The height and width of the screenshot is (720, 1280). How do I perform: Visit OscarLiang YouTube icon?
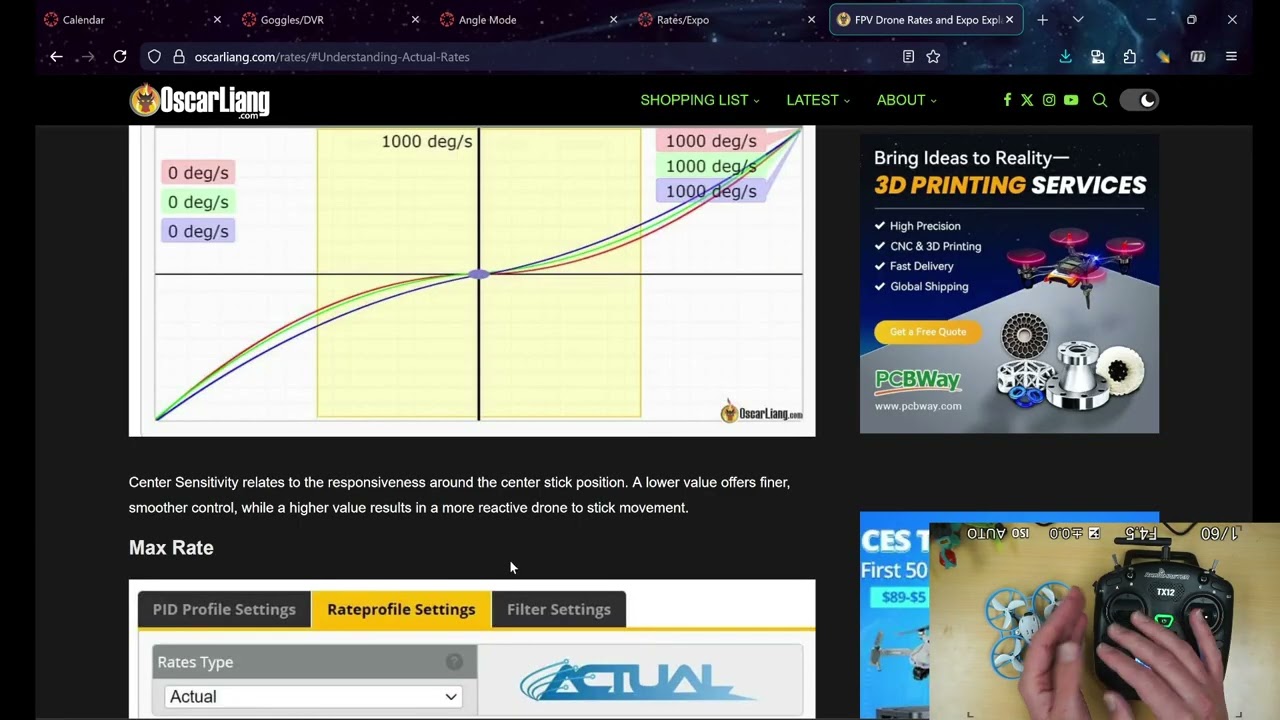point(1071,100)
